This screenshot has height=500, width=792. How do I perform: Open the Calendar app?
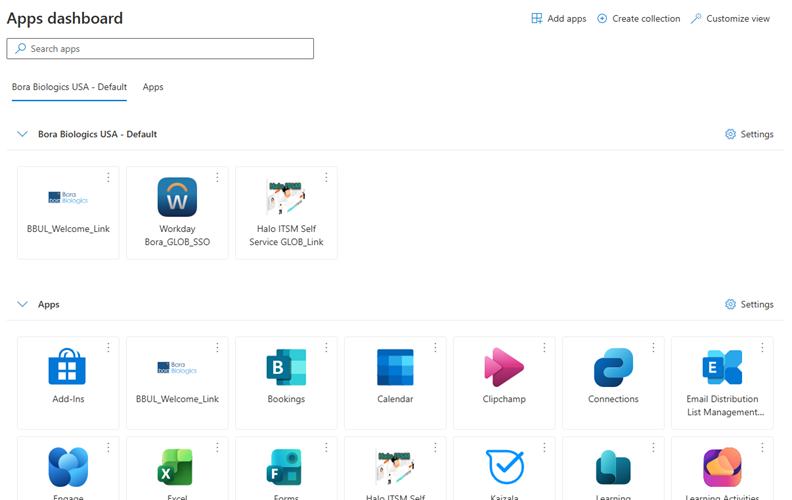395,383
